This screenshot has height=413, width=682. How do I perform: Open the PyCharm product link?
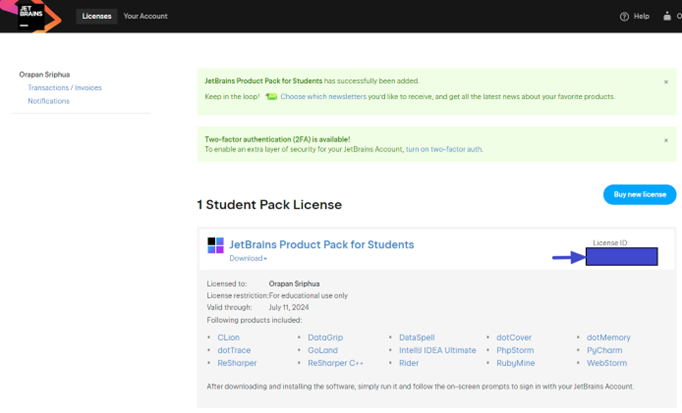point(604,351)
